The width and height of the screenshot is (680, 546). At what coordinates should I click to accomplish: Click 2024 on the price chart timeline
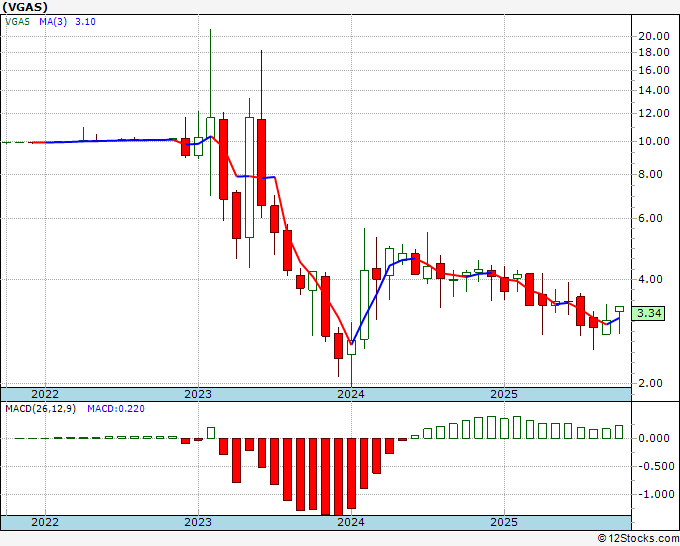351,394
